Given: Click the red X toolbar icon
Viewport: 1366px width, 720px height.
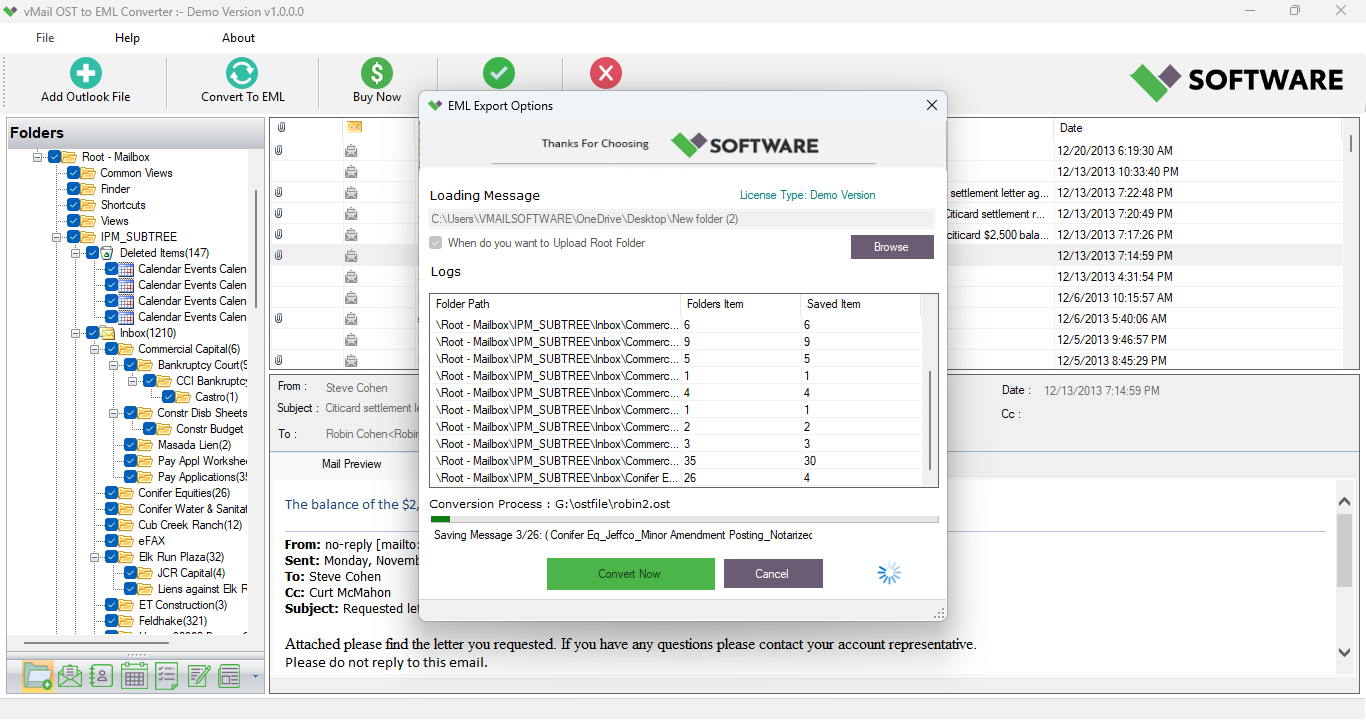Looking at the screenshot, I should point(606,73).
